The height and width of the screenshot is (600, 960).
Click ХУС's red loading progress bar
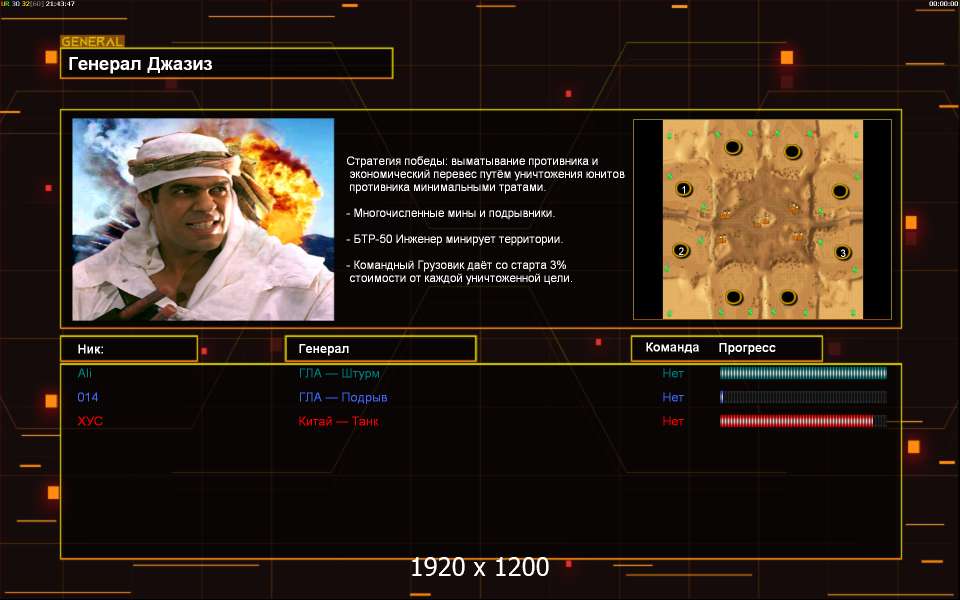pyautogui.click(x=803, y=421)
